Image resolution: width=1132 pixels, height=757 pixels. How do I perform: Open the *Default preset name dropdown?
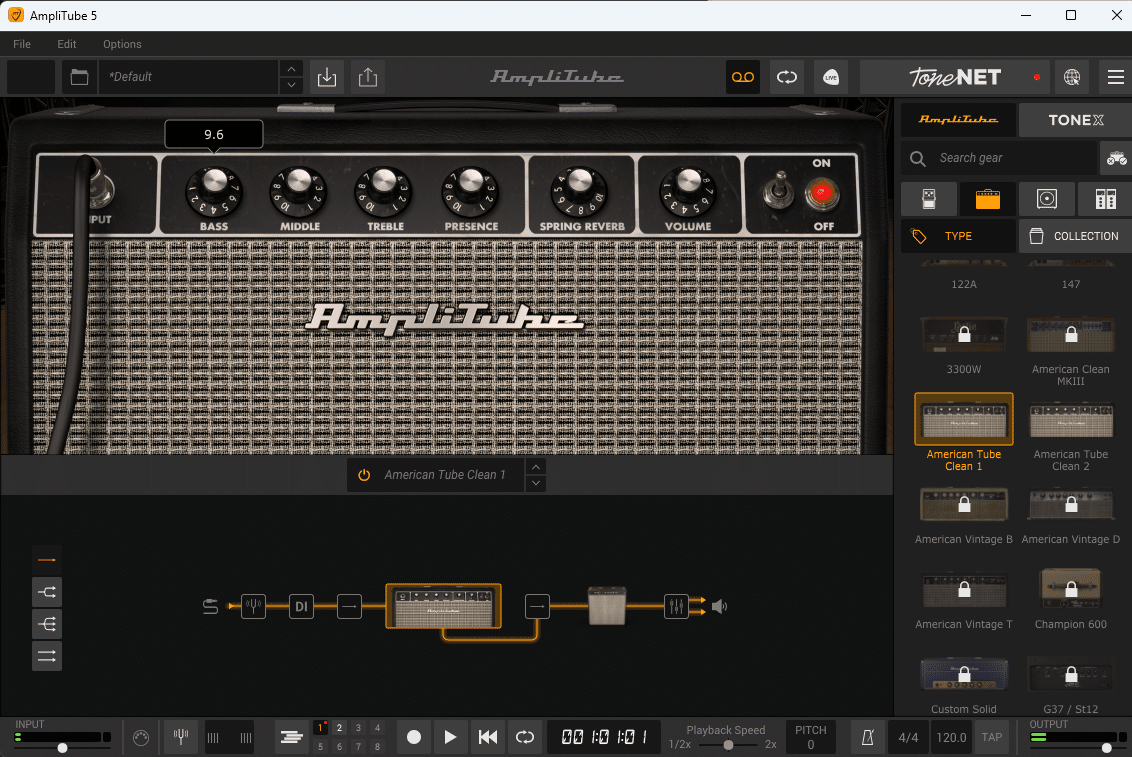click(189, 77)
